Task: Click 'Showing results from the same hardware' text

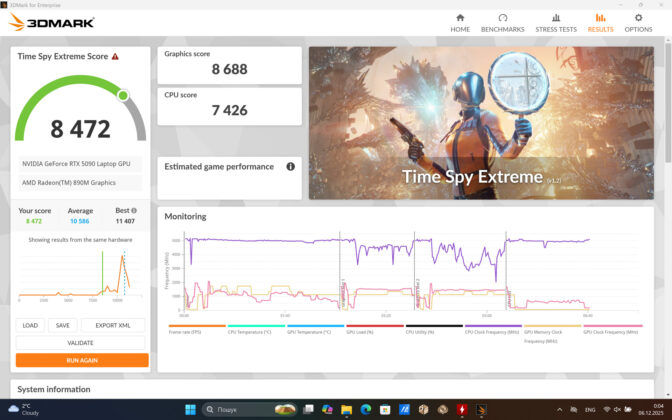Action: (x=80, y=240)
